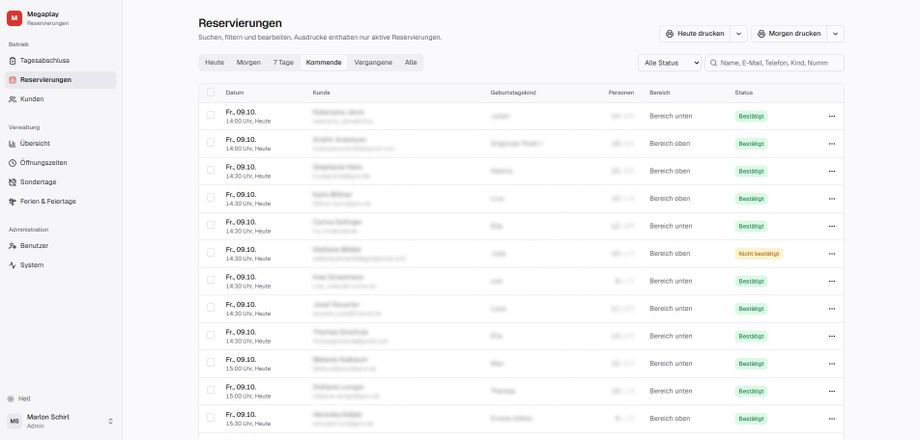Check the first reservation row checkbox

pyautogui.click(x=211, y=115)
